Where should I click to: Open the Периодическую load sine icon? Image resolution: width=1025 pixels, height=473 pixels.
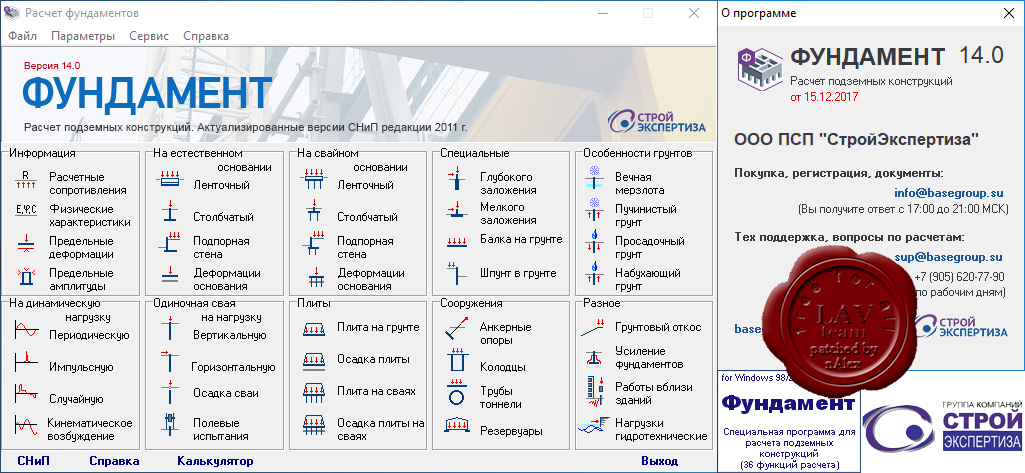[26, 331]
